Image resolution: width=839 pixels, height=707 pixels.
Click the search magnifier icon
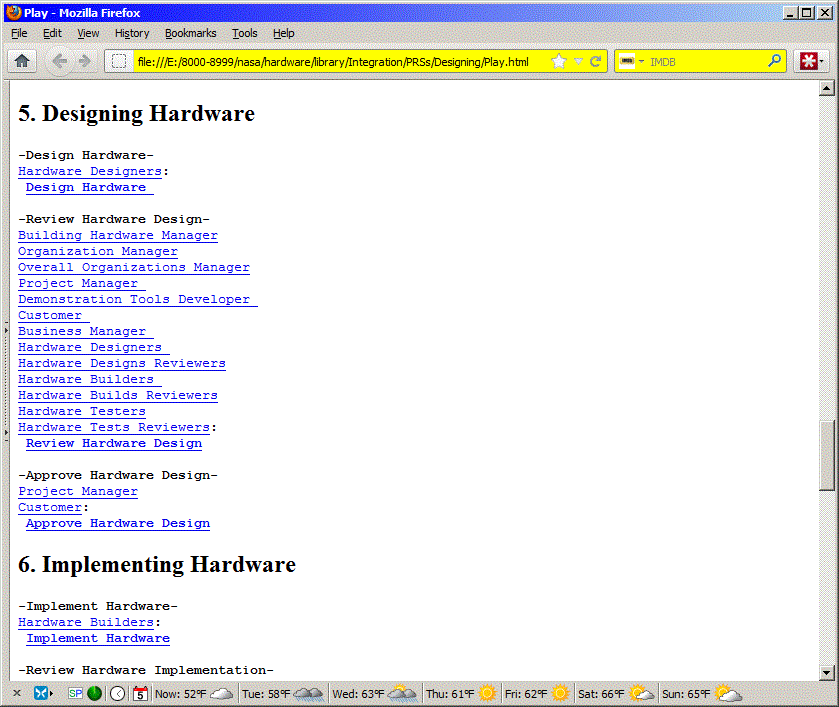click(x=774, y=61)
